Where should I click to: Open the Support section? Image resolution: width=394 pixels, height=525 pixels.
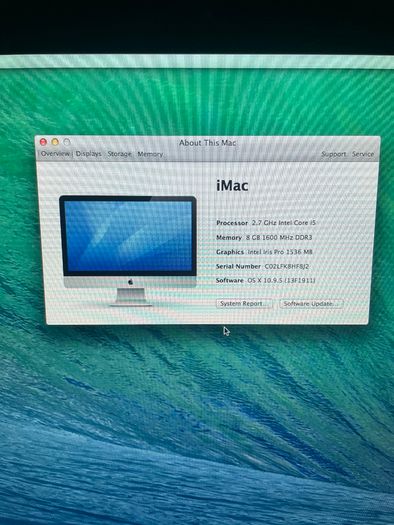333,154
